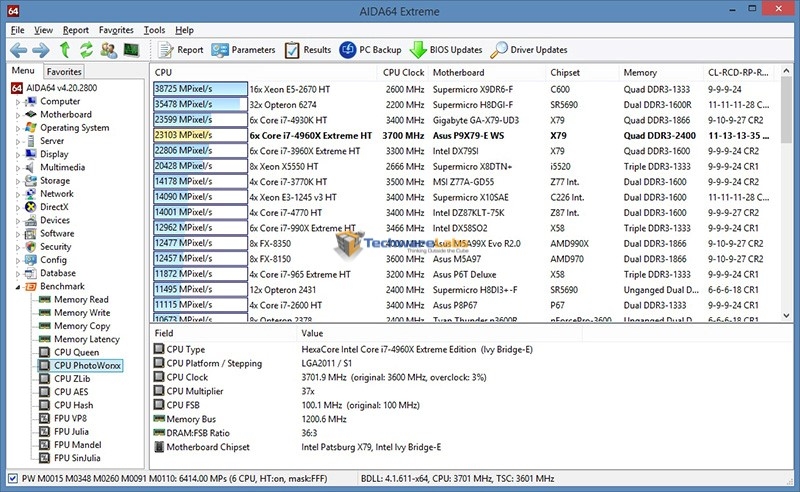Click the Forward arrow toolbar icon
The image size is (800, 492).
41,50
